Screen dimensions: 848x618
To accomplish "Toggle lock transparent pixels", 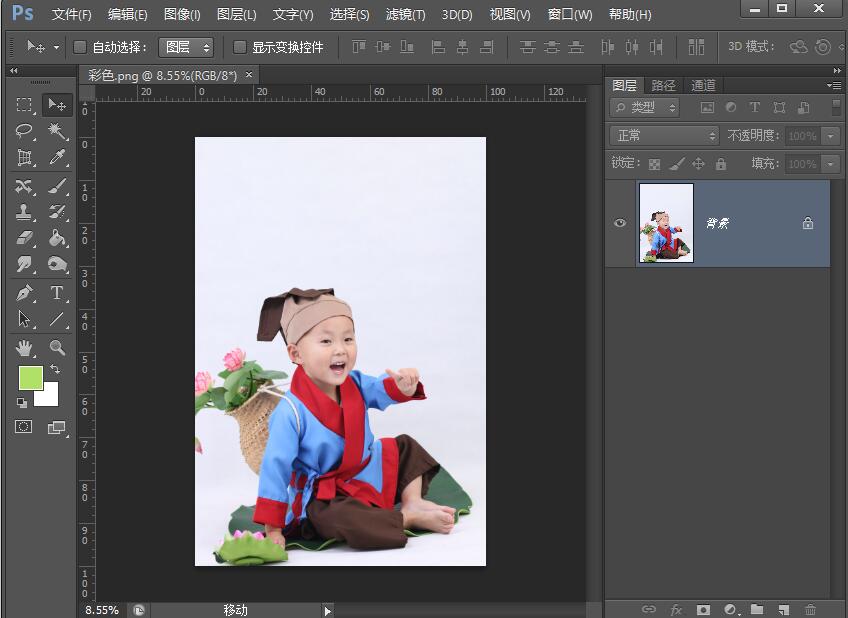I will pos(654,164).
